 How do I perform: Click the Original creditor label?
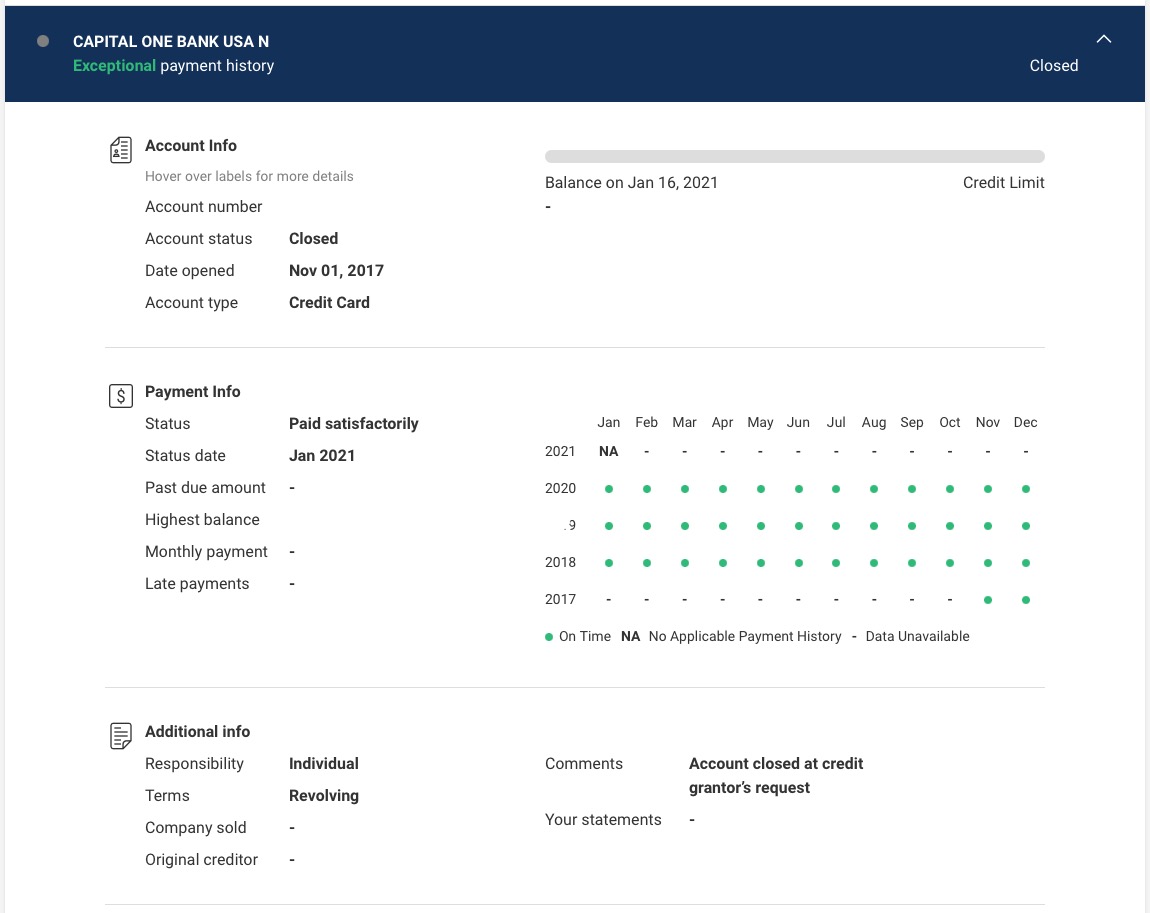(201, 859)
